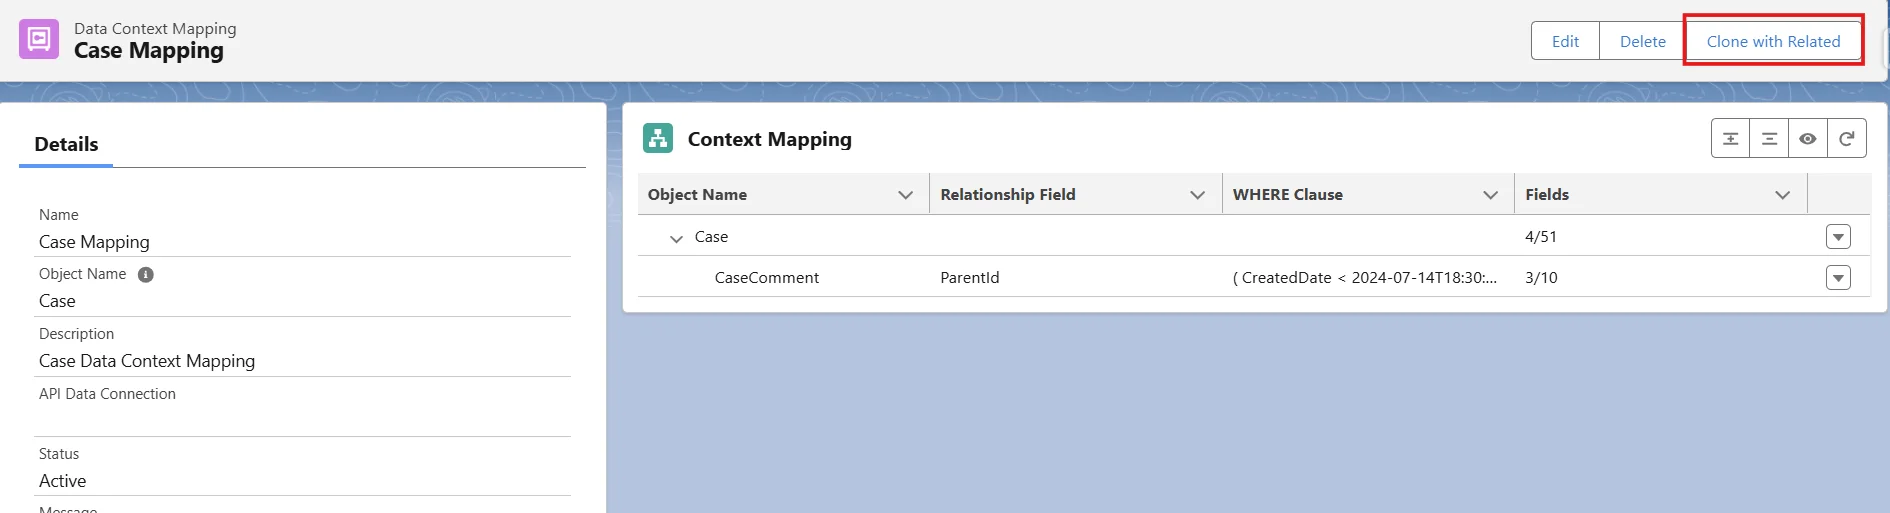This screenshot has height=513, width=1890.
Task: Click the CreatedDate WHERE clause cell
Action: pos(1364,278)
